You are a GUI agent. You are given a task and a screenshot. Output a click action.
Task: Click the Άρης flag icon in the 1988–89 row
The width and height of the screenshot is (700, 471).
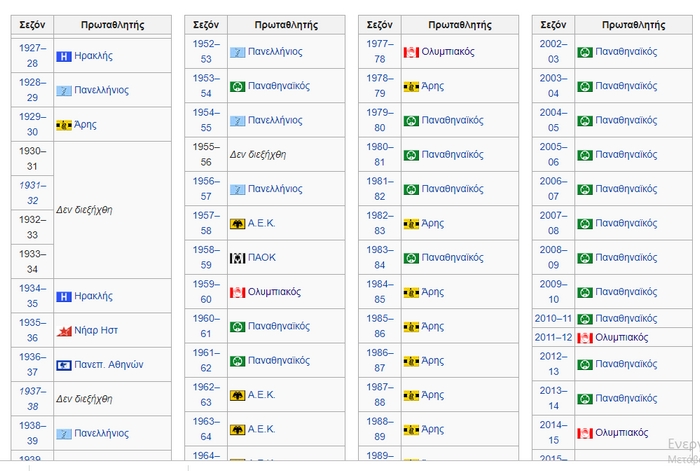(x=411, y=429)
